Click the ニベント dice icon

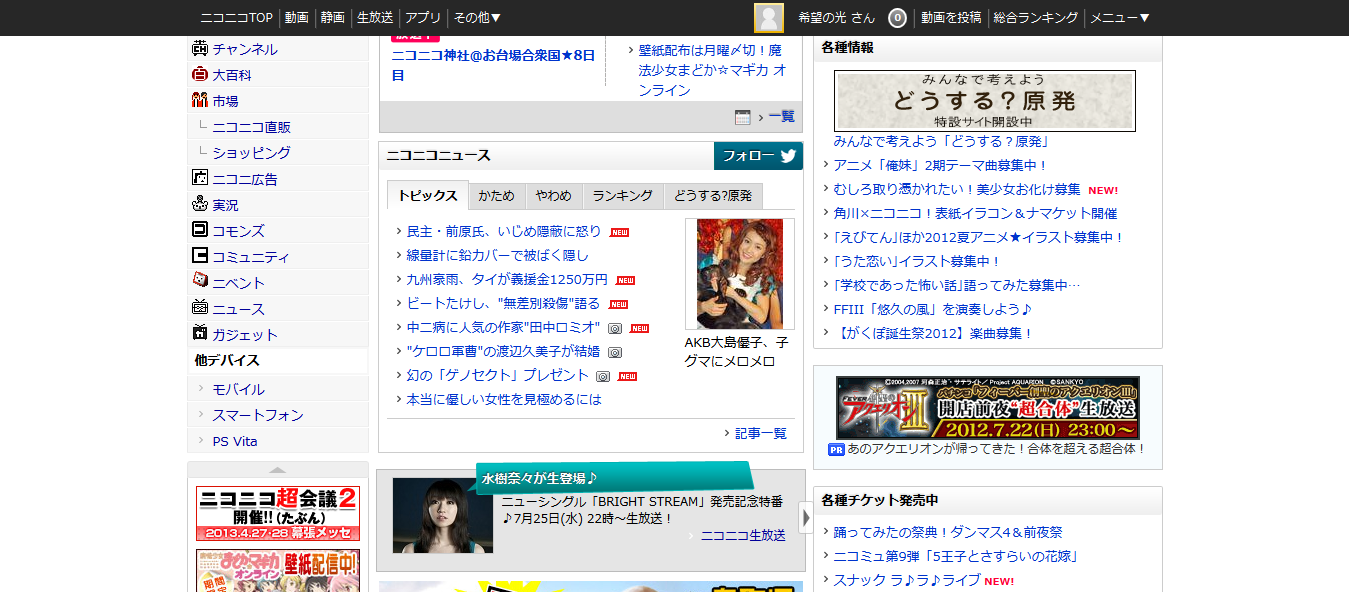199,281
